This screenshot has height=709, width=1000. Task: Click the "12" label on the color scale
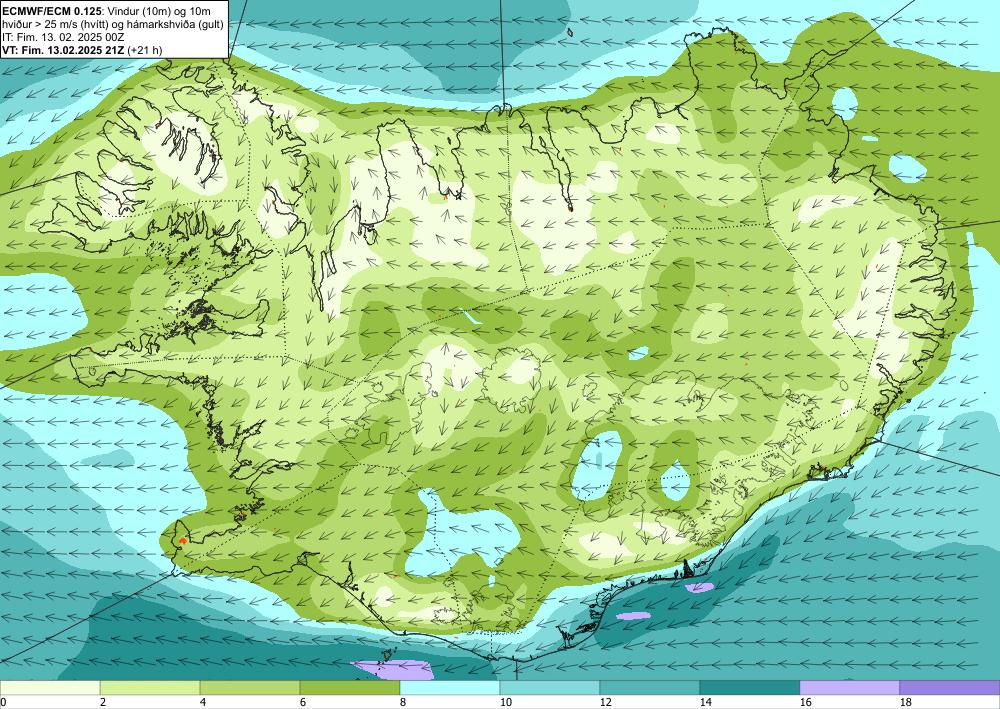[x=605, y=703]
